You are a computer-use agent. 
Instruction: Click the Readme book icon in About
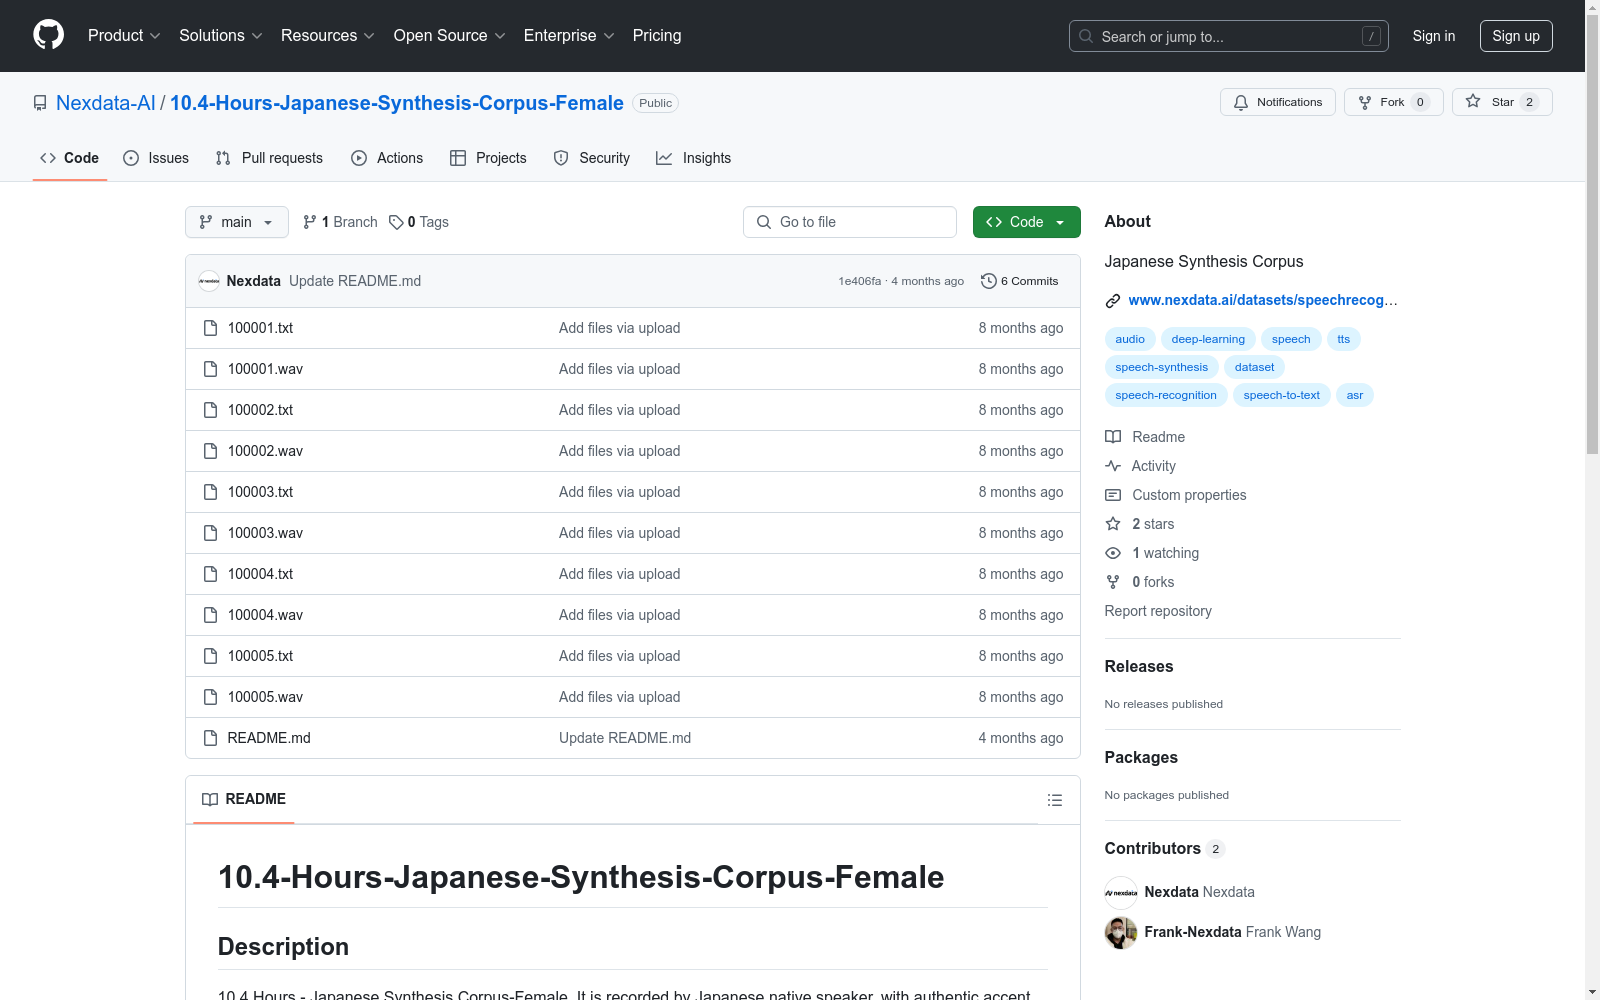click(1113, 437)
